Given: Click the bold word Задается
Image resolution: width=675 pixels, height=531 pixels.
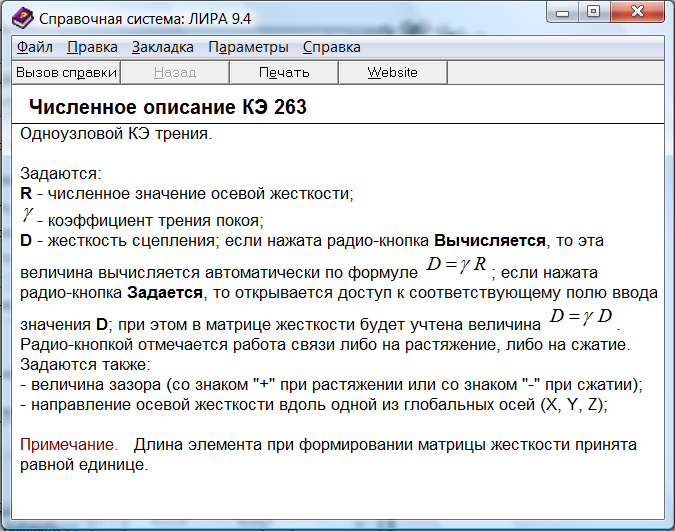Looking at the screenshot, I should pos(165,293).
